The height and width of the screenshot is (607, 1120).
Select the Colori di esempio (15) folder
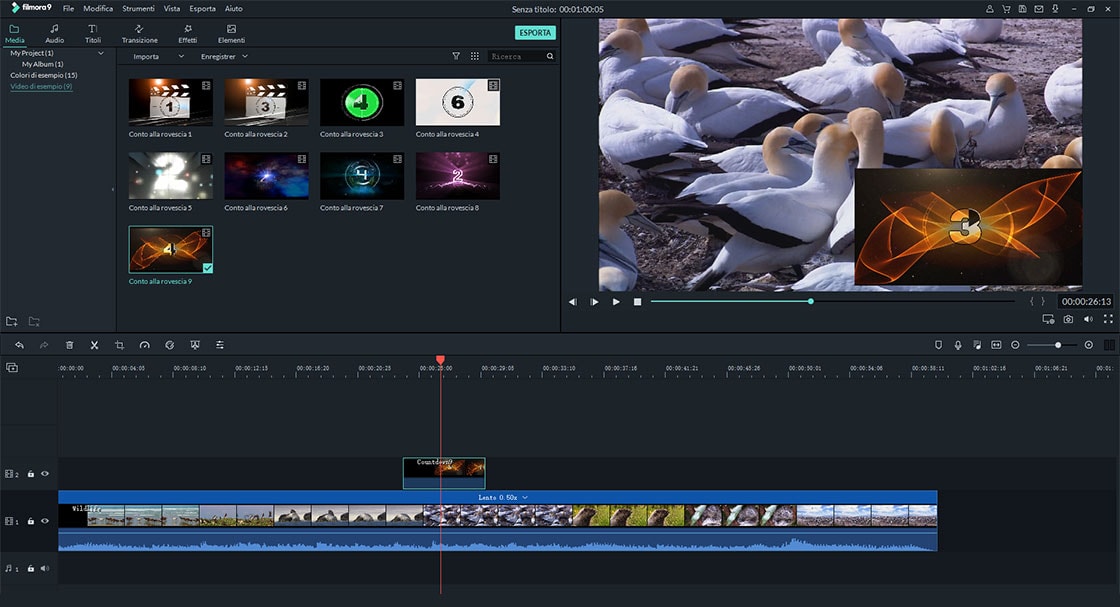[x=44, y=75]
